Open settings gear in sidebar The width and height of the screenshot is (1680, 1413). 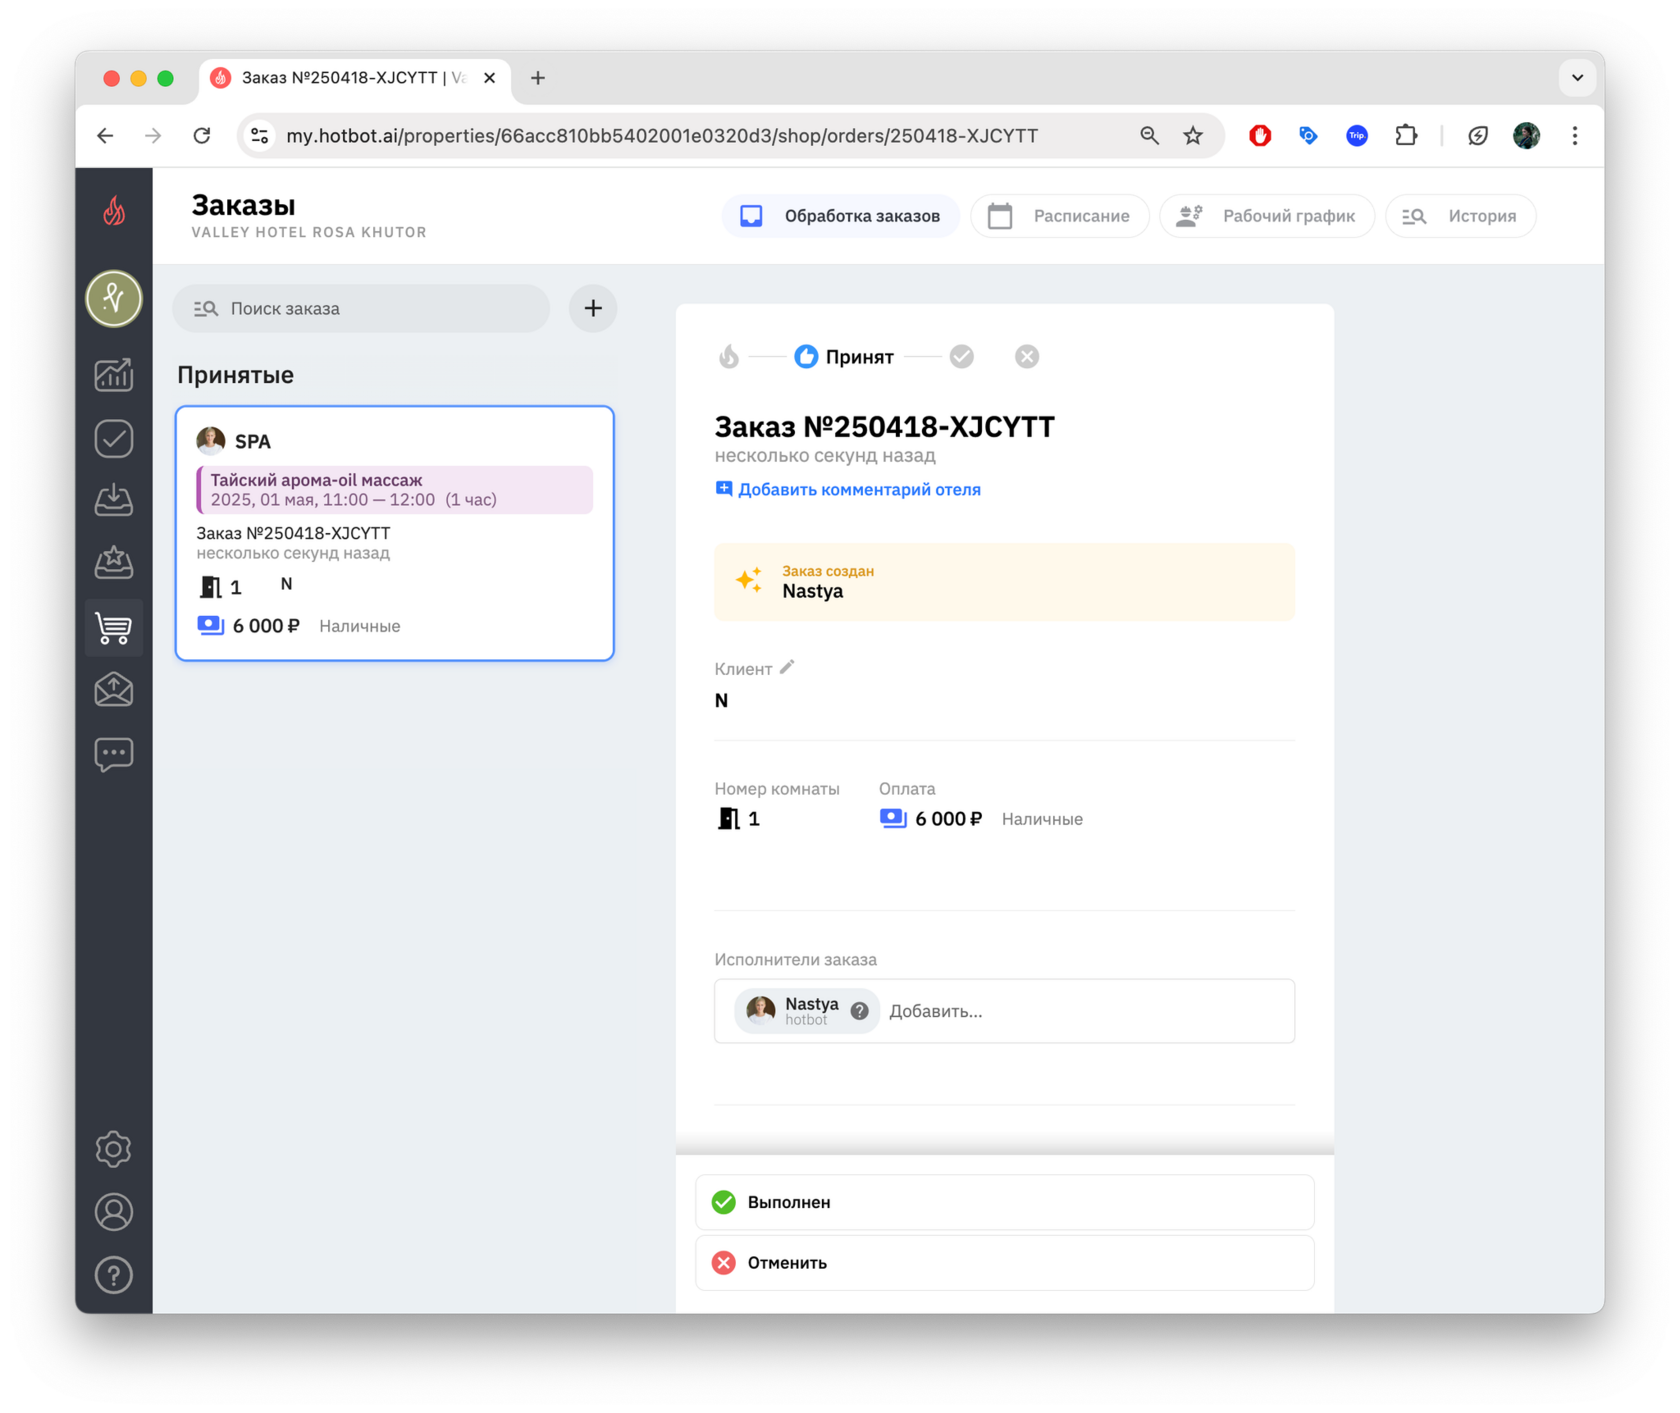coord(114,1149)
